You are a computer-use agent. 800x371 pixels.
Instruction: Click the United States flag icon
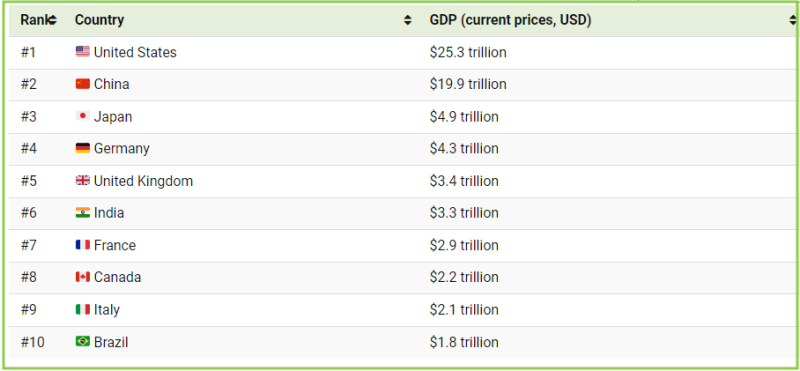[x=83, y=52]
